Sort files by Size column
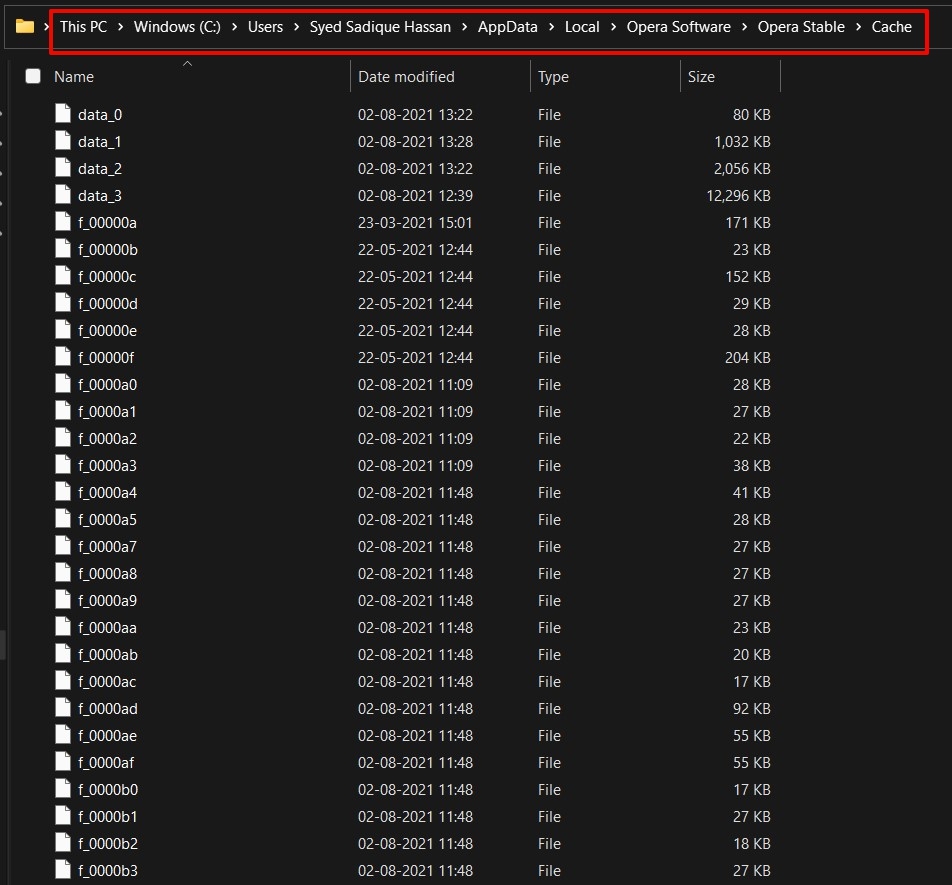952x885 pixels. (701, 77)
